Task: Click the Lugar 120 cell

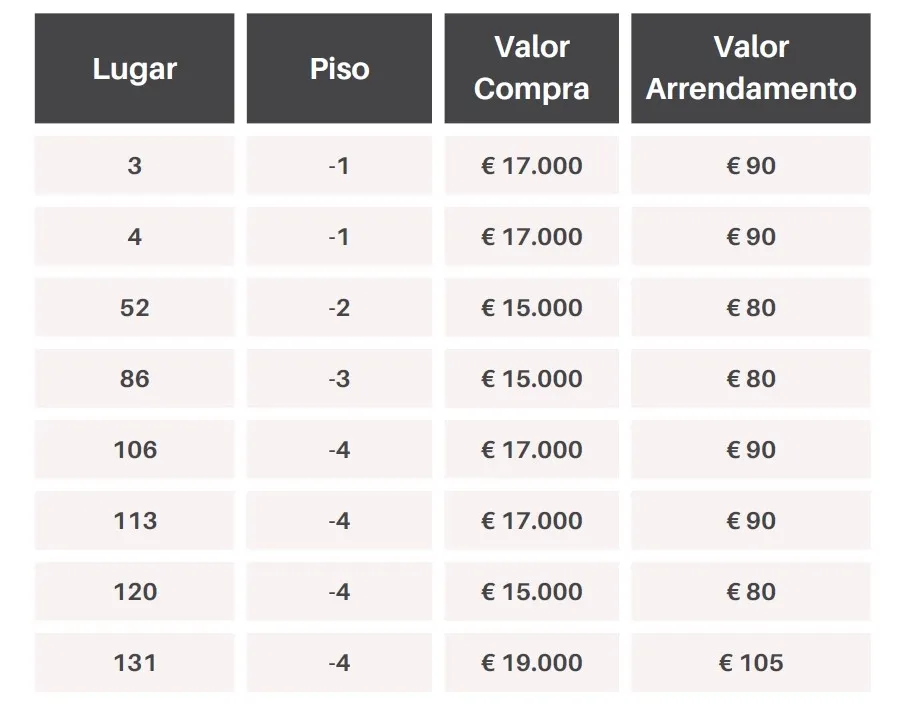Action: (x=134, y=592)
